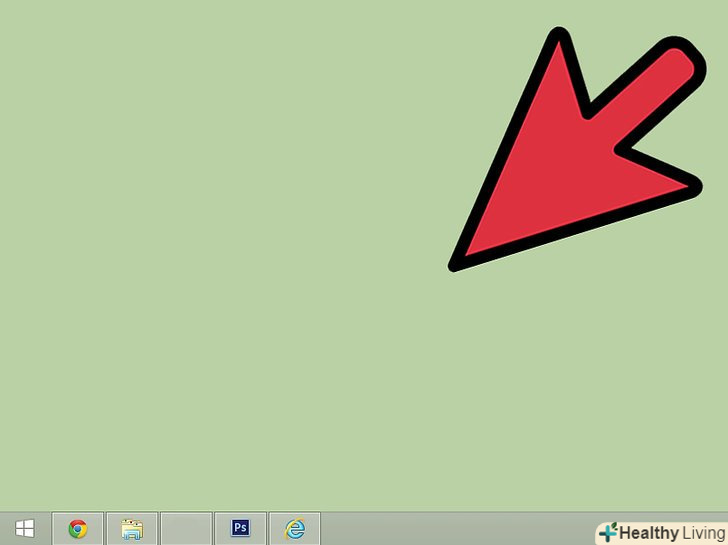Open Adobe Photoshop from the taskbar
This screenshot has width=728, height=545.
pos(240,529)
